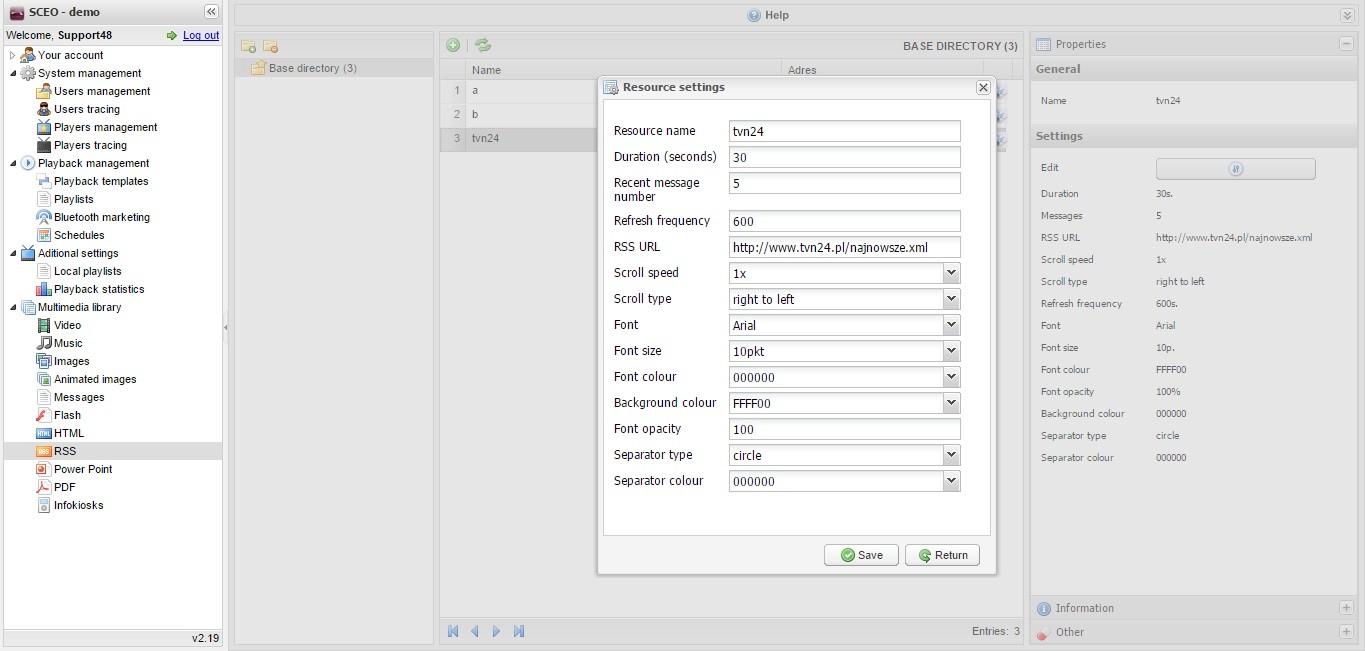Viewport: 1365px width, 651px height.
Task: Open the Music library icon
Action: pos(44,343)
